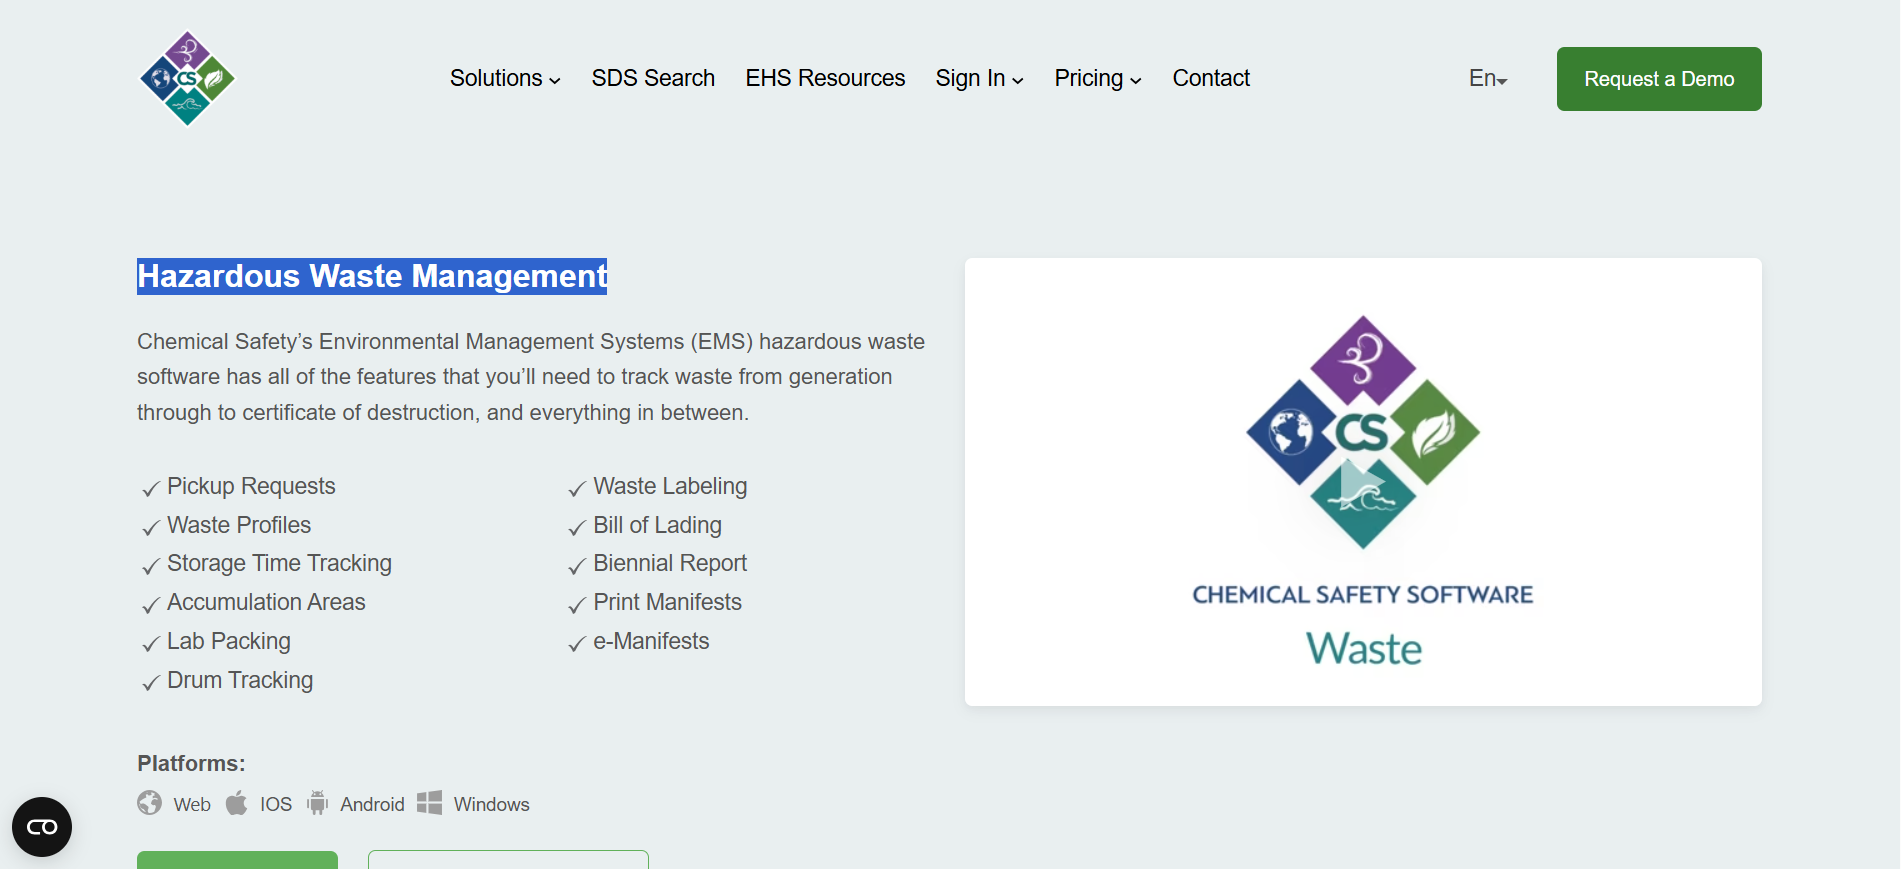Viewport: 1901px width, 869px height.
Task: Click Storage Time Tracking text
Action: pos(279,563)
